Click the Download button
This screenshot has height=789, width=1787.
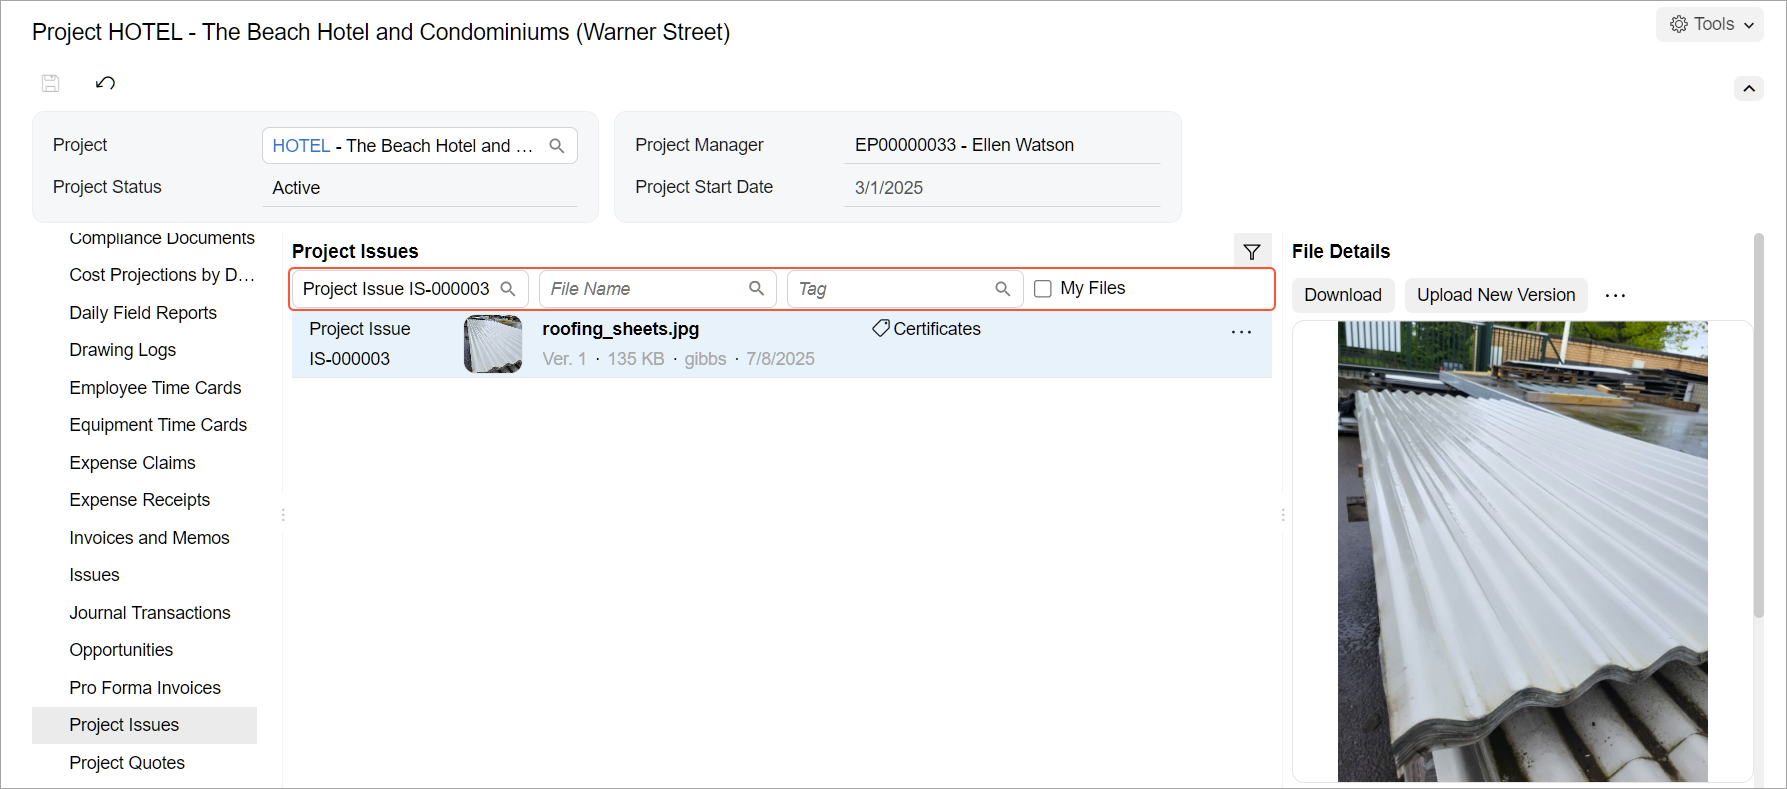1342,295
